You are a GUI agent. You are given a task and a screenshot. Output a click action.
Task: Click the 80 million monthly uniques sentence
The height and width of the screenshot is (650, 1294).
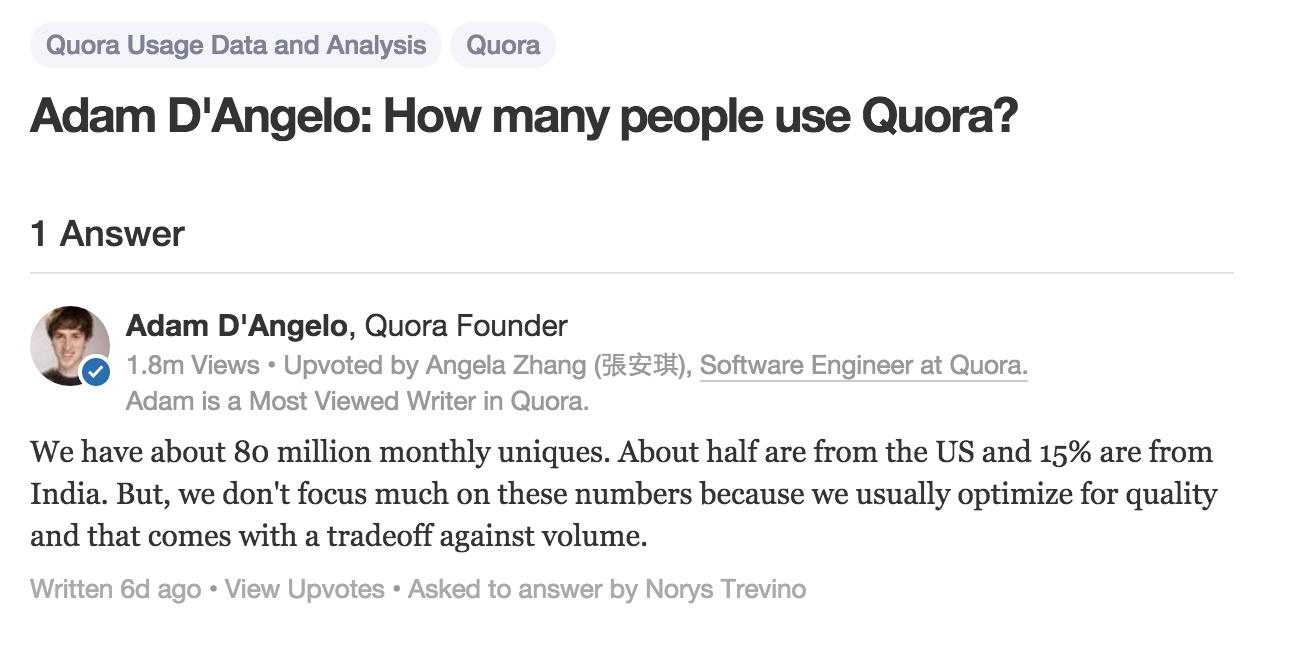(x=320, y=452)
